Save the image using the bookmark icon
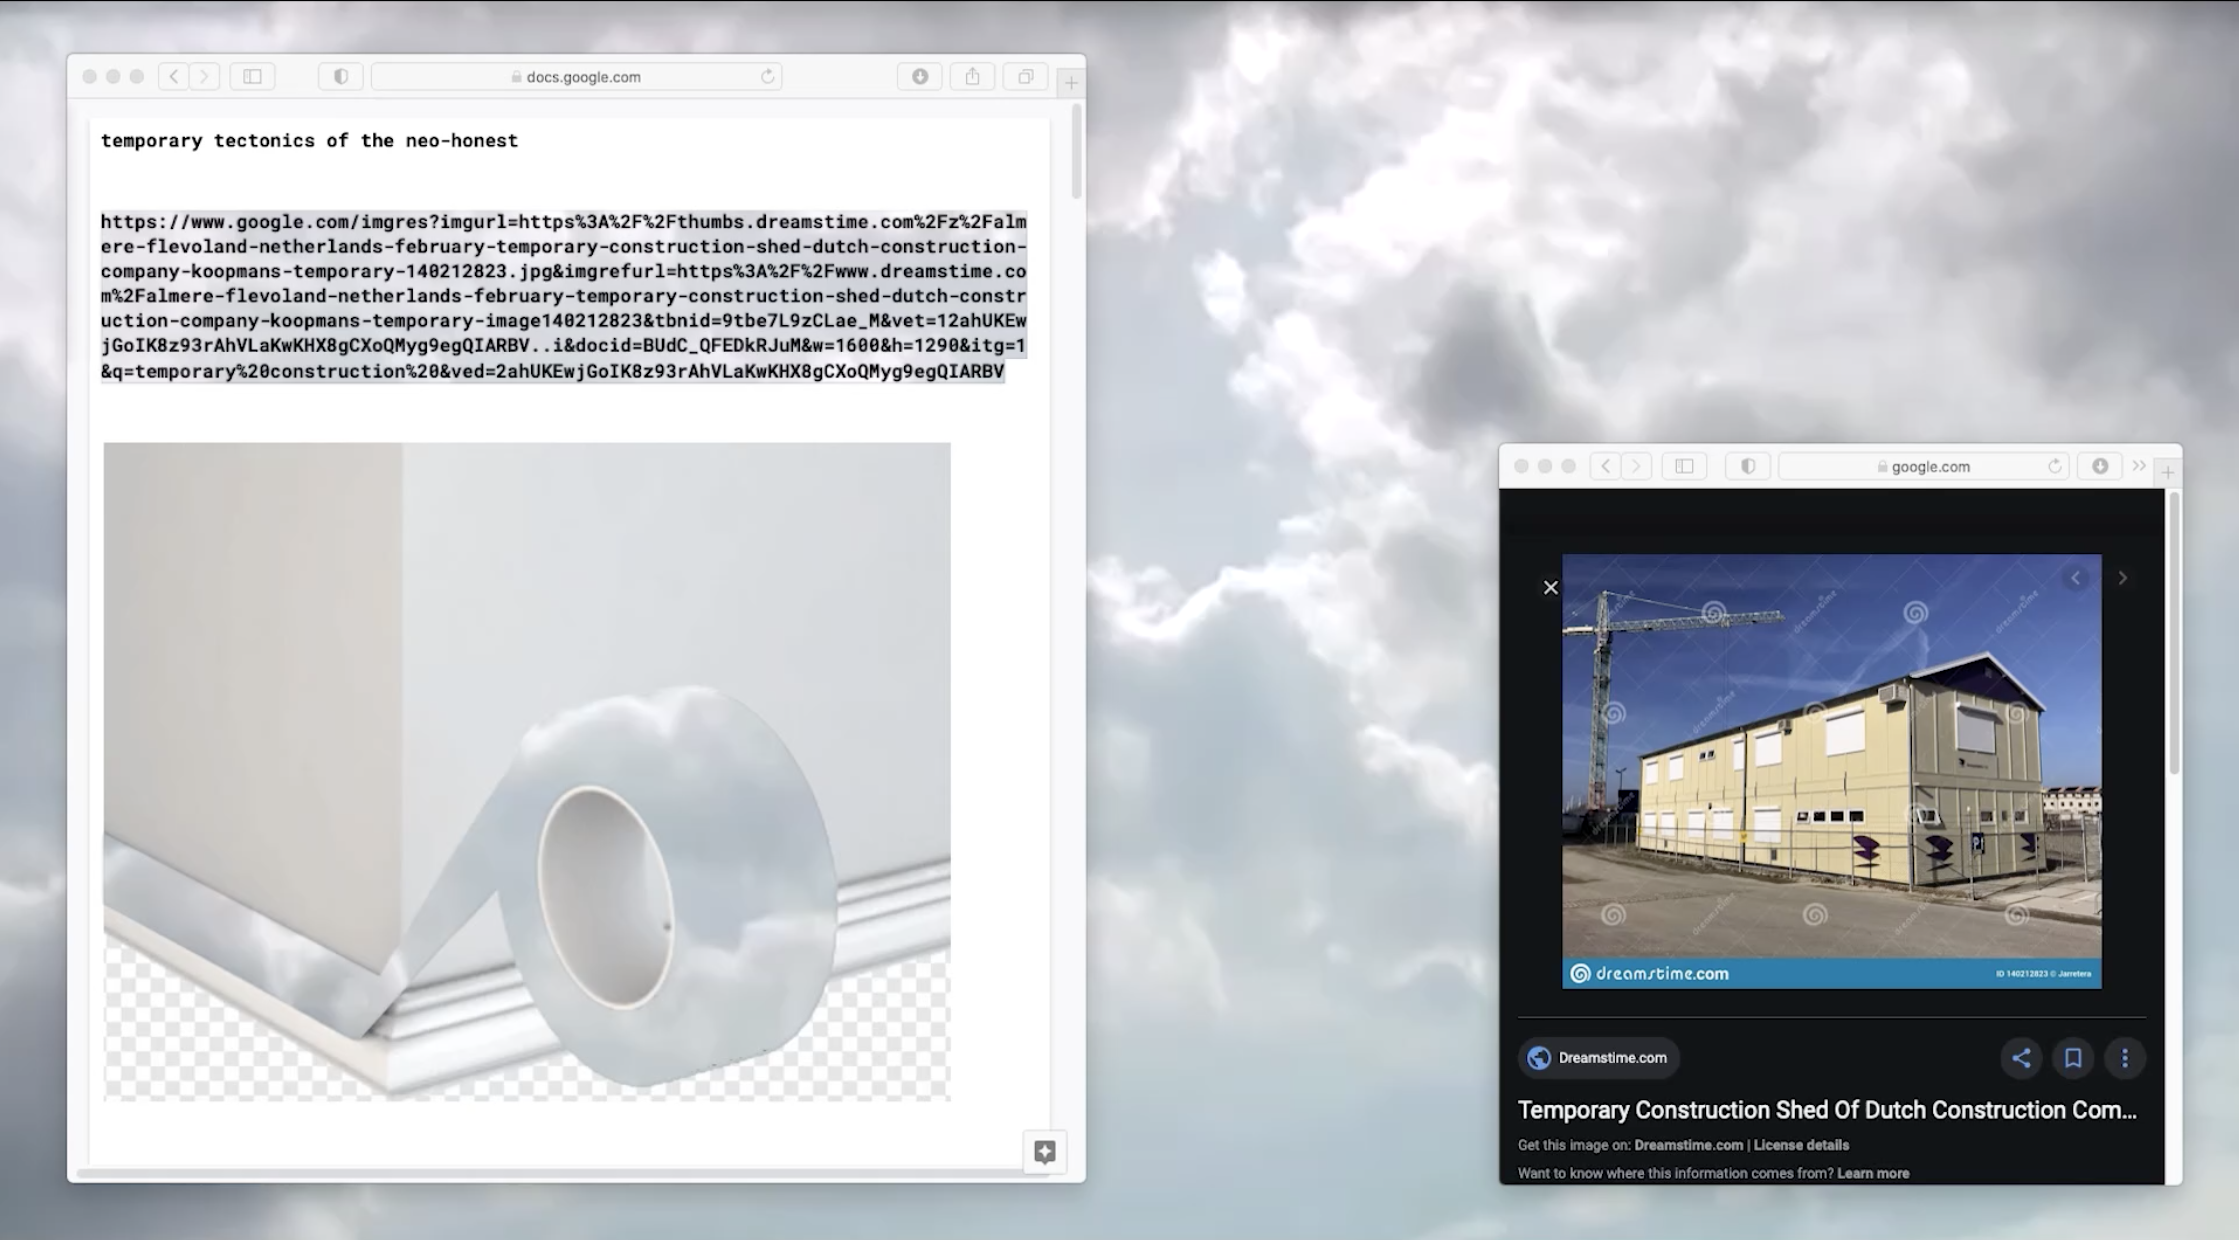Image resolution: width=2239 pixels, height=1240 pixels. click(2073, 1058)
